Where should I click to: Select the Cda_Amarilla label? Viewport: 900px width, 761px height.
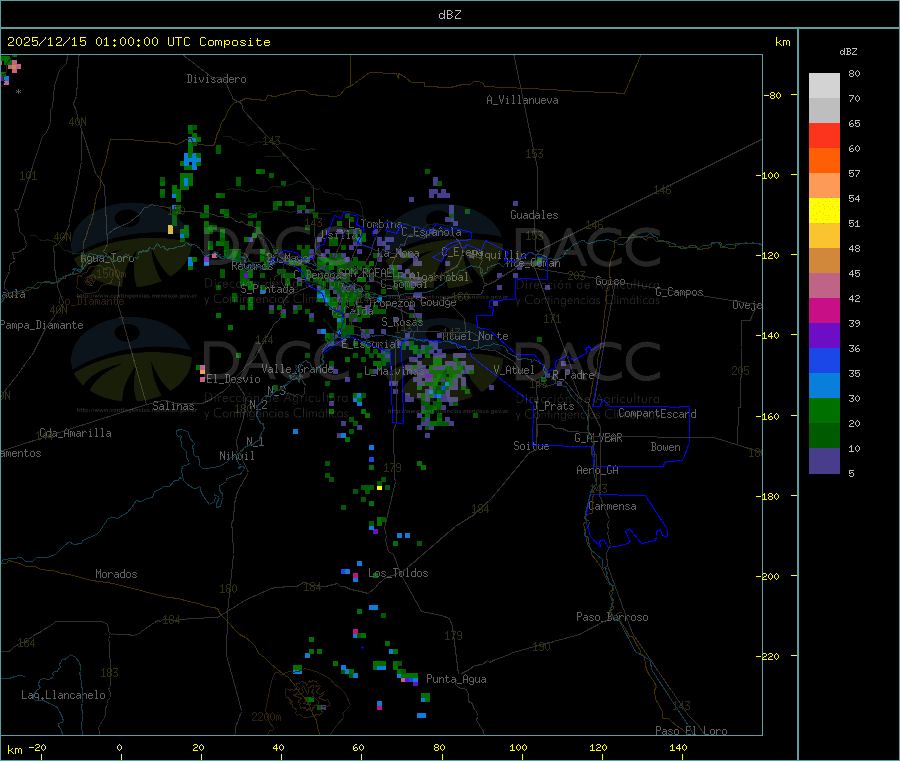tap(75, 433)
